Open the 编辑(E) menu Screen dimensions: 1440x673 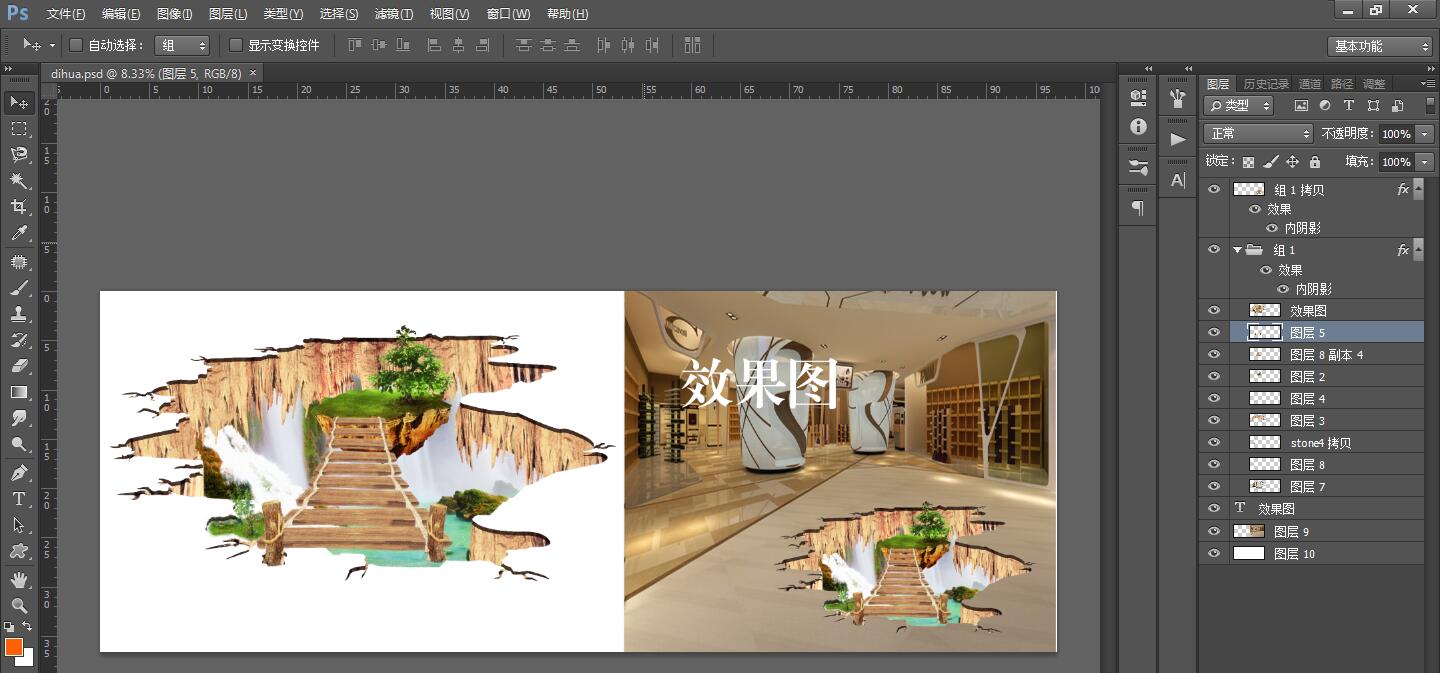(x=121, y=14)
